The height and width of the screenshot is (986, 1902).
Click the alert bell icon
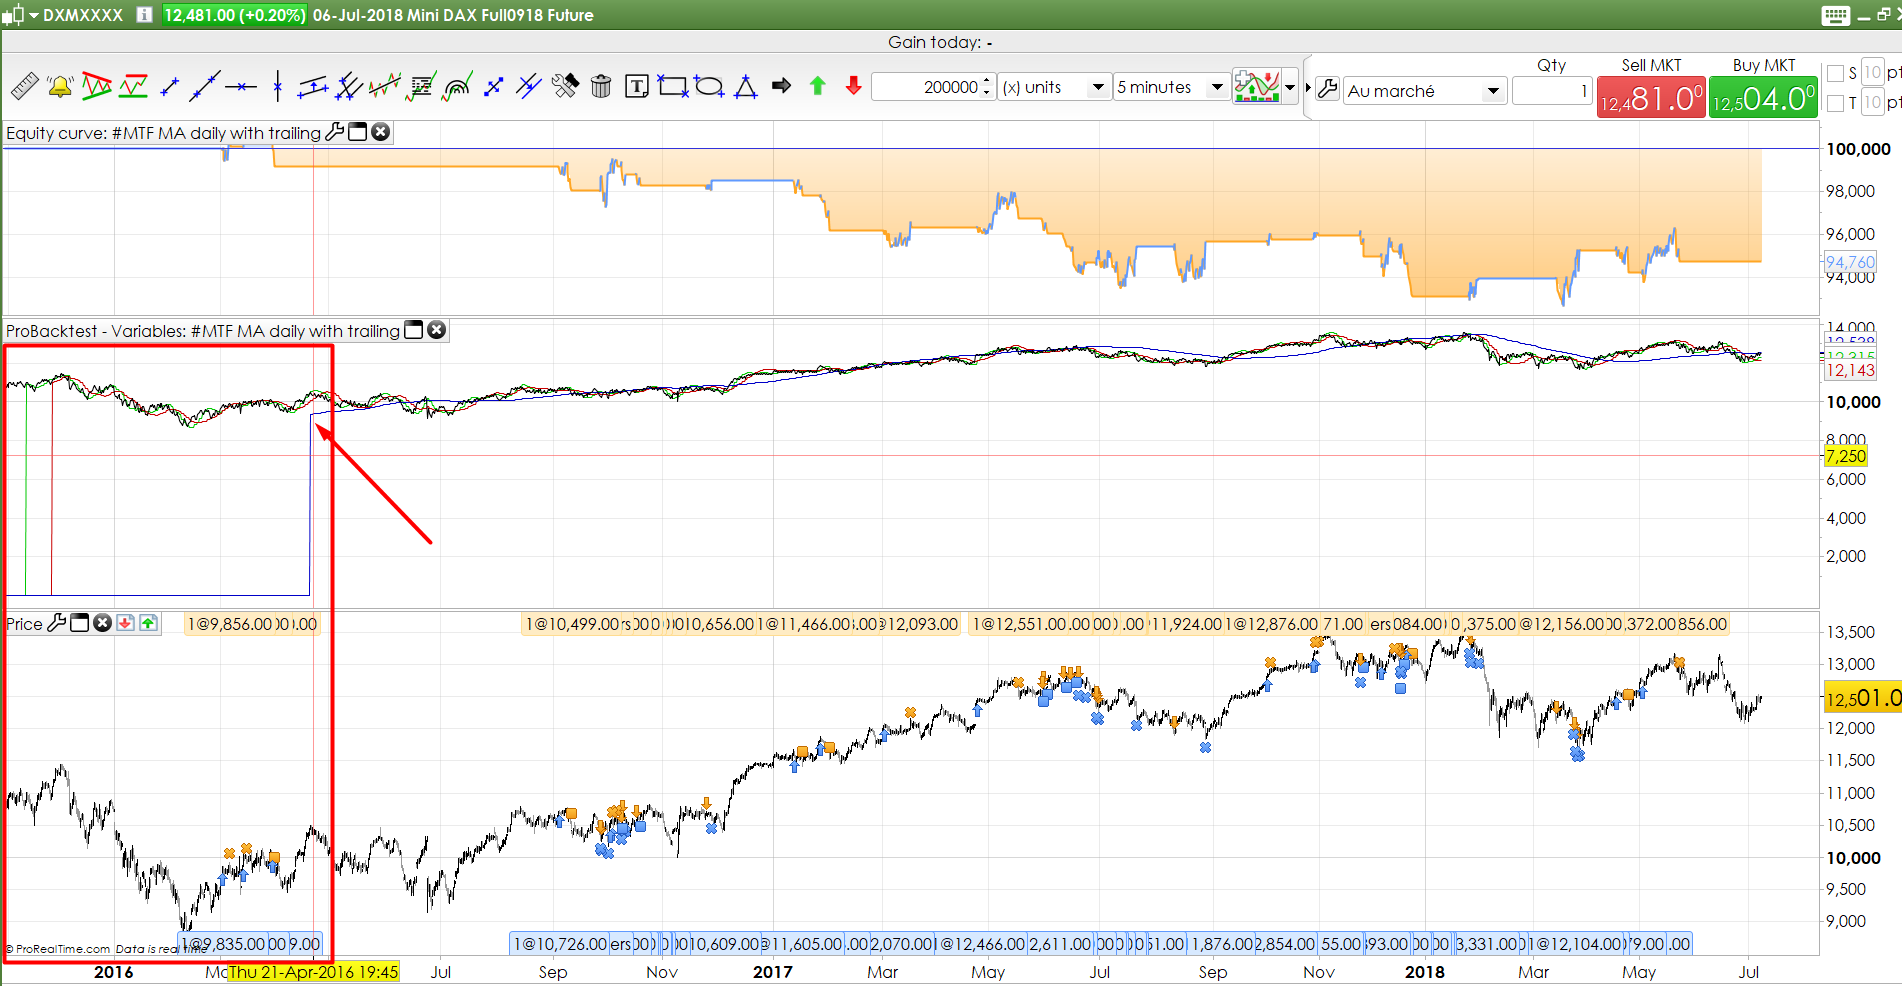[60, 87]
